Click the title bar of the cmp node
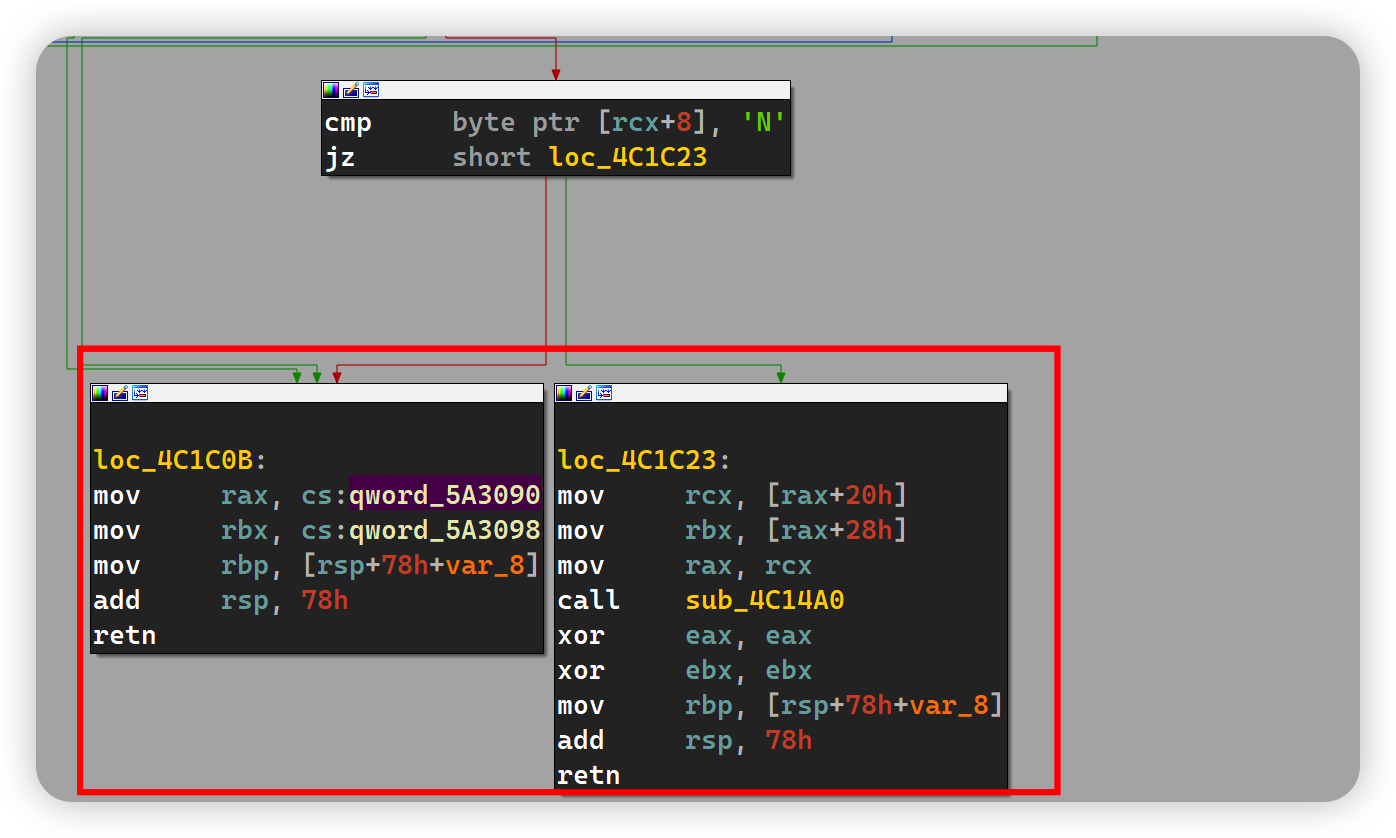This screenshot has width=1396, height=838. 556,90
